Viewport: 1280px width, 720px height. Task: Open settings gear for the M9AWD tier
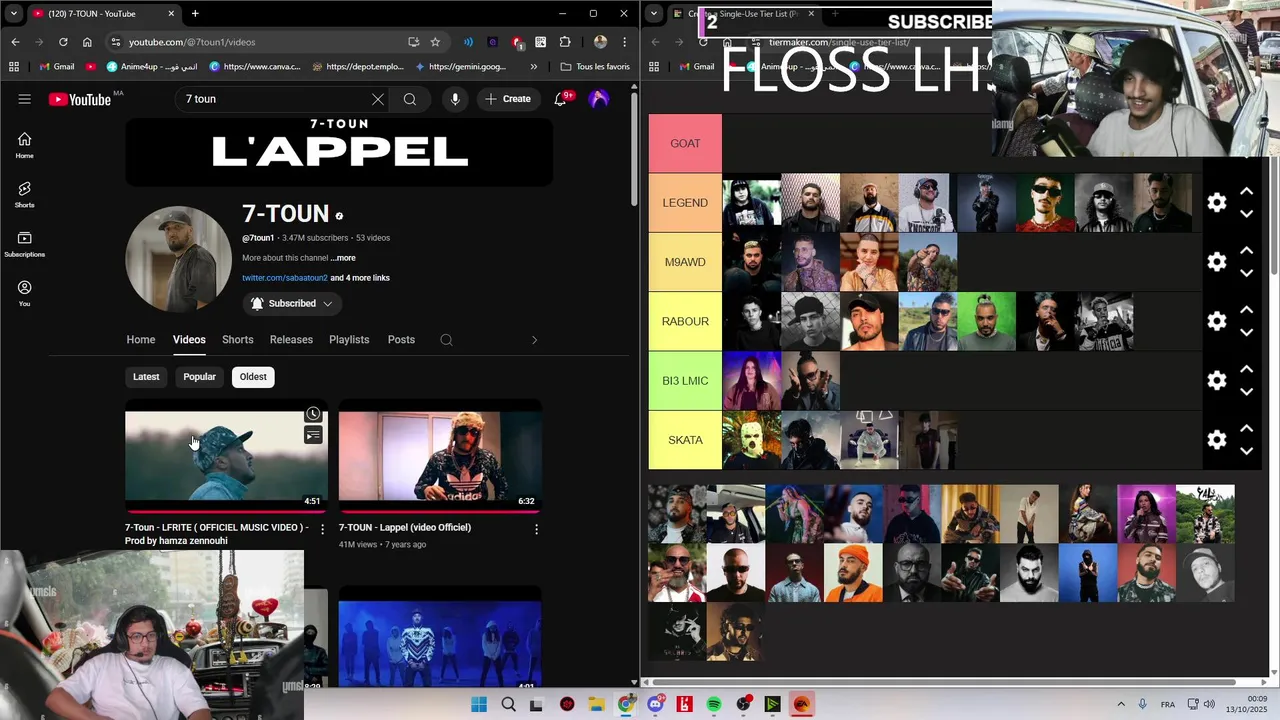click(x=1217, y=262)
